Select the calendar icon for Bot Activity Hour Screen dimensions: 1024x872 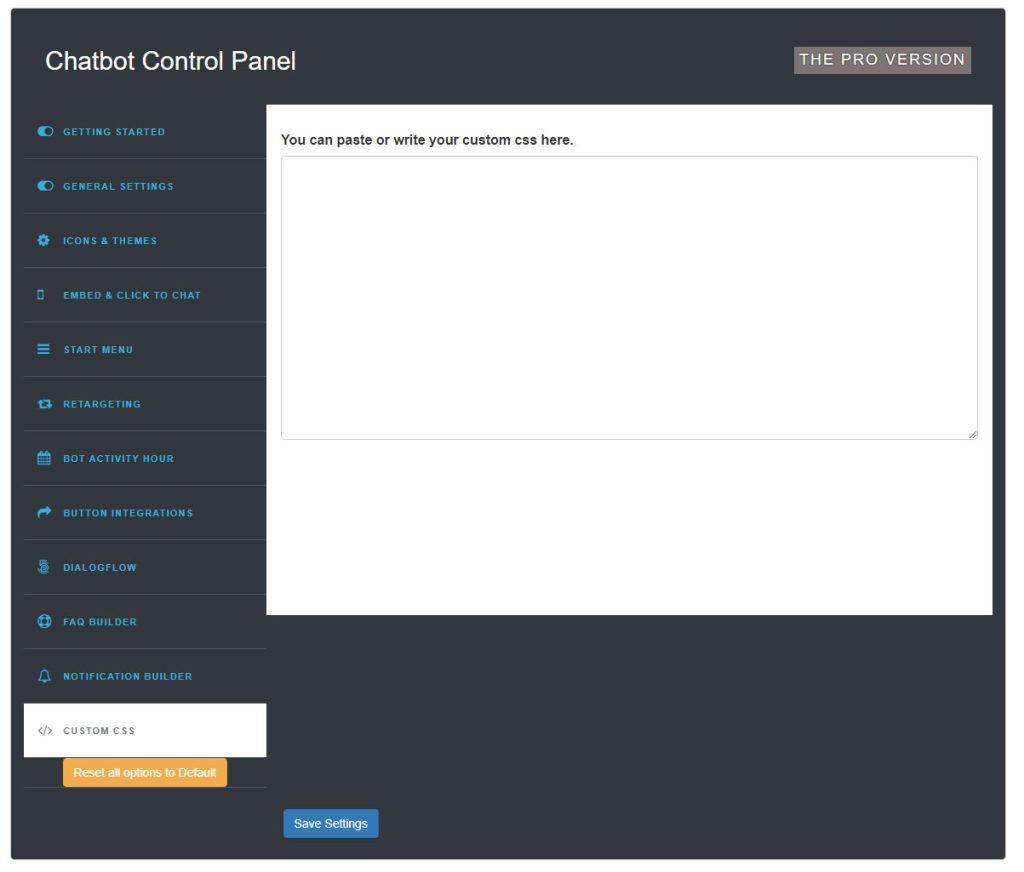[x=43, y=458]
